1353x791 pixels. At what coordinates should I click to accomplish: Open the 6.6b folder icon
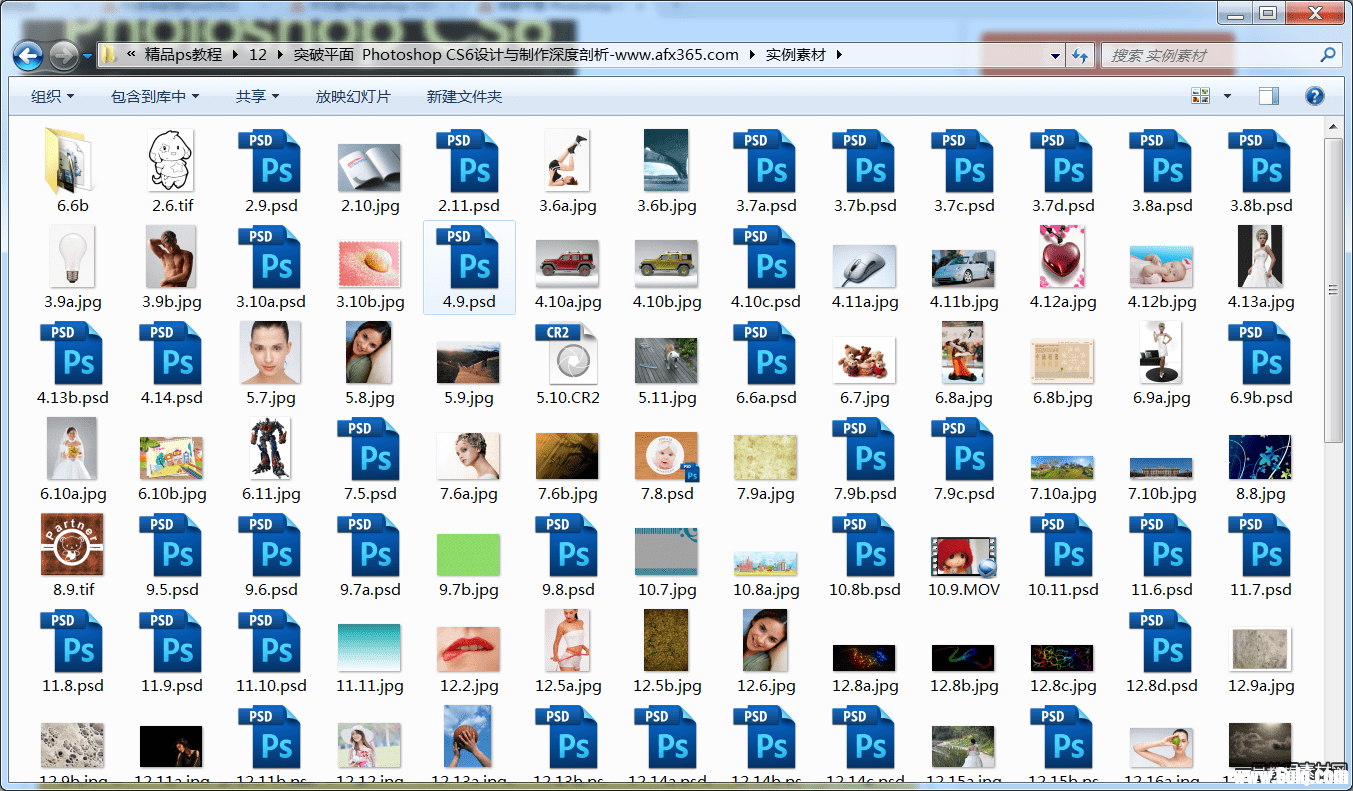[69, 162]
